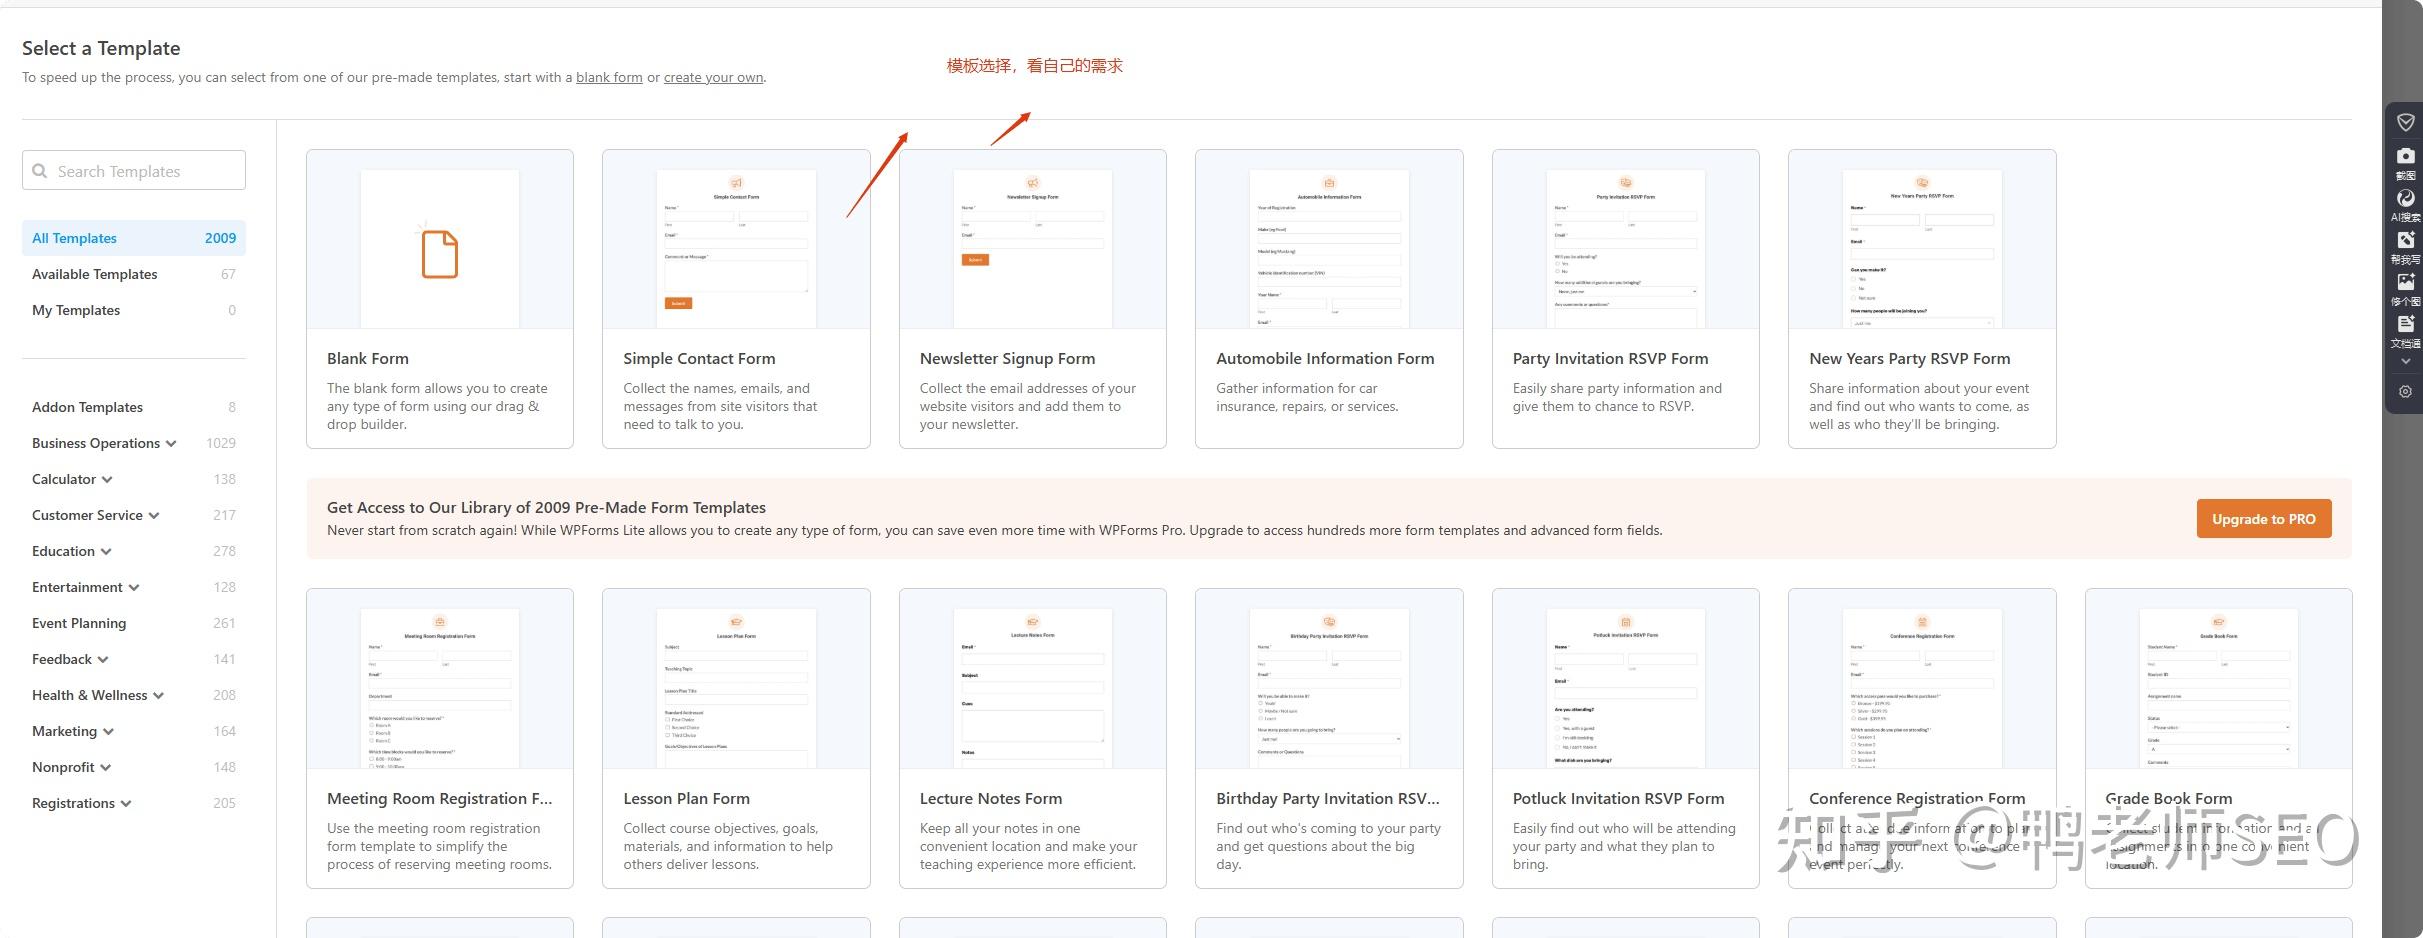Choose the Blank Form template thumbnail
Image resolution: width=2423 pixels, height=938 pixels.
coord(440,239)
